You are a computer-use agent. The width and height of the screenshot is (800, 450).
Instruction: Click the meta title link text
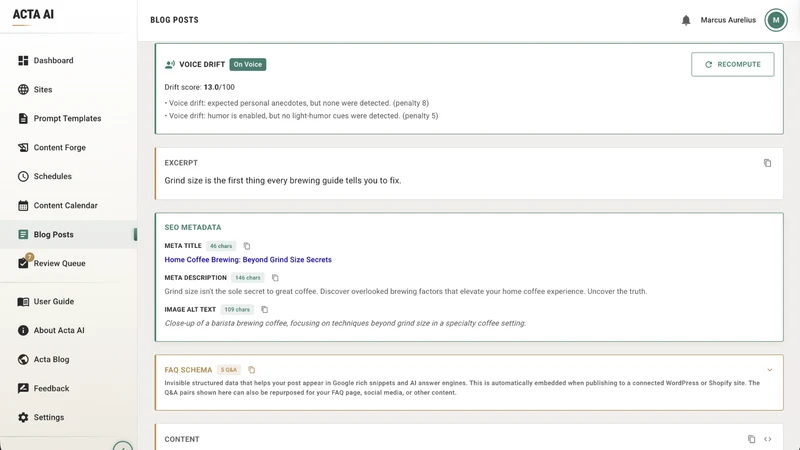tap(248, 260)
